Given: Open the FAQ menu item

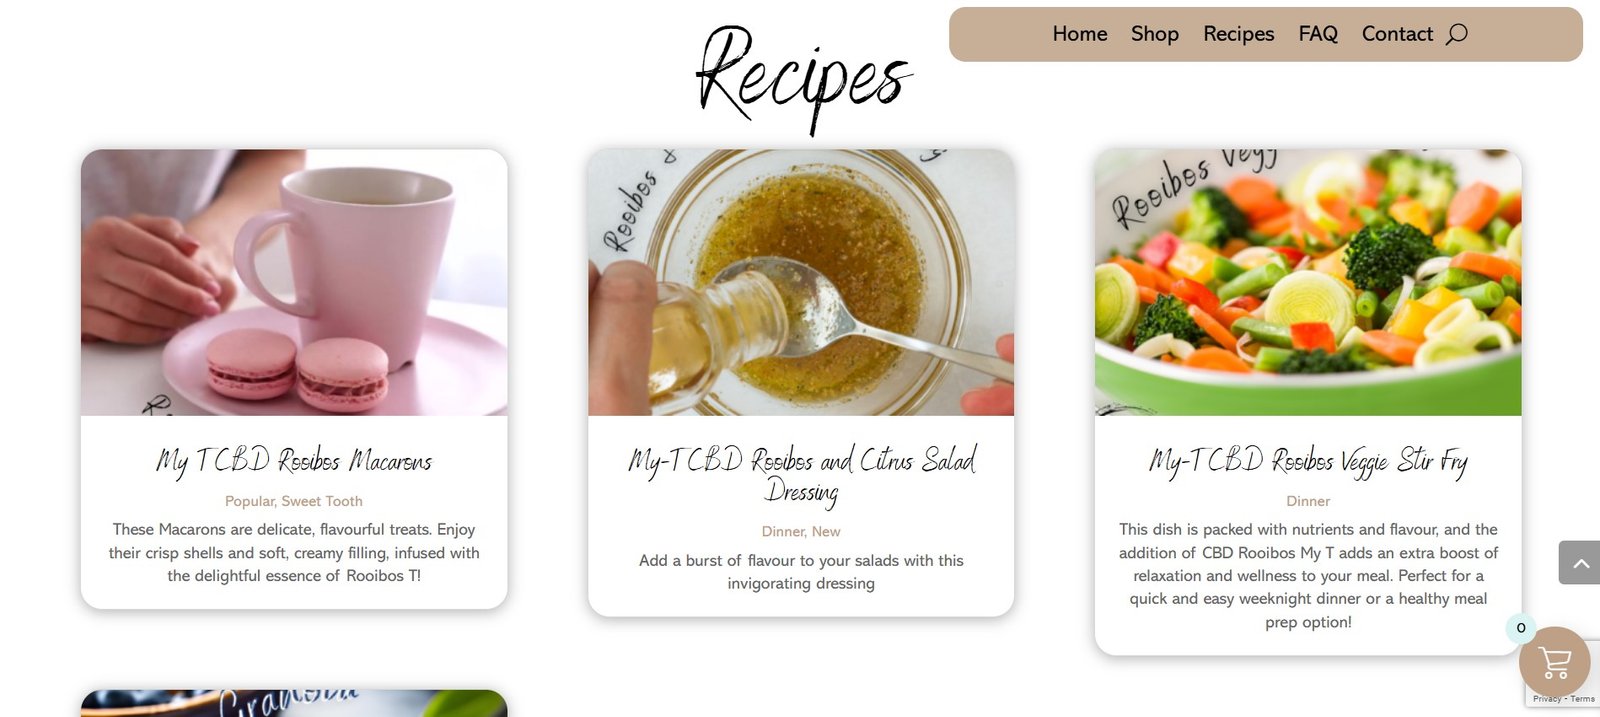Looking at the screenshot, I should pyautogui.click(x=1317, y=34).
